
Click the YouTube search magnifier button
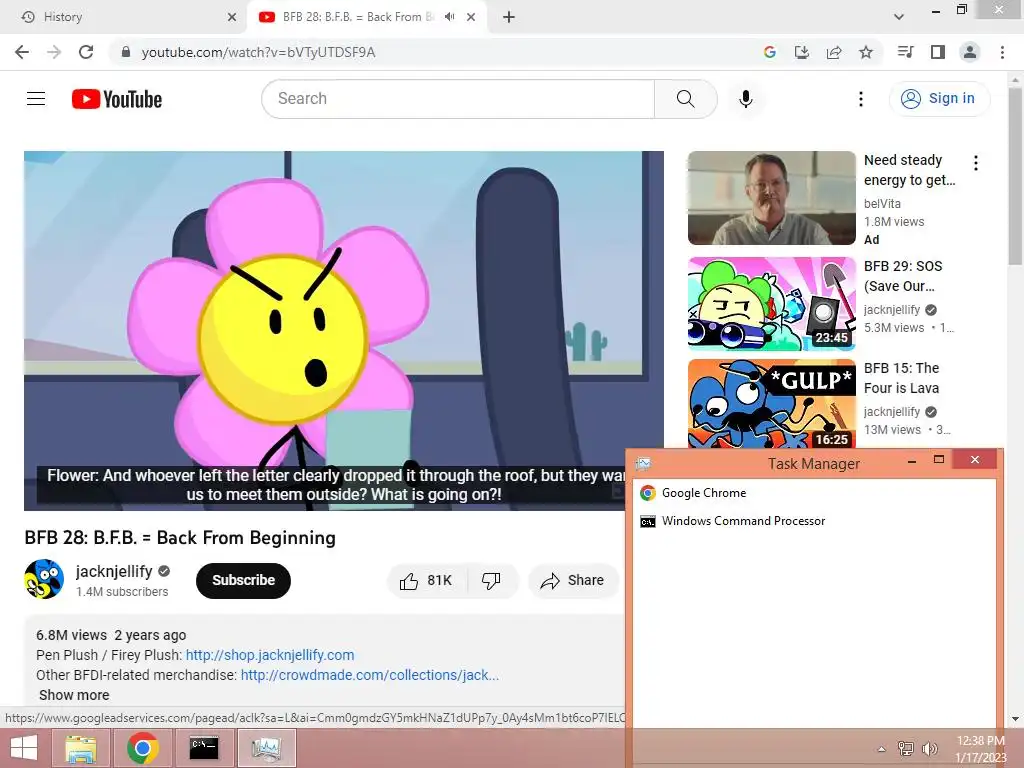click(686, 99)
